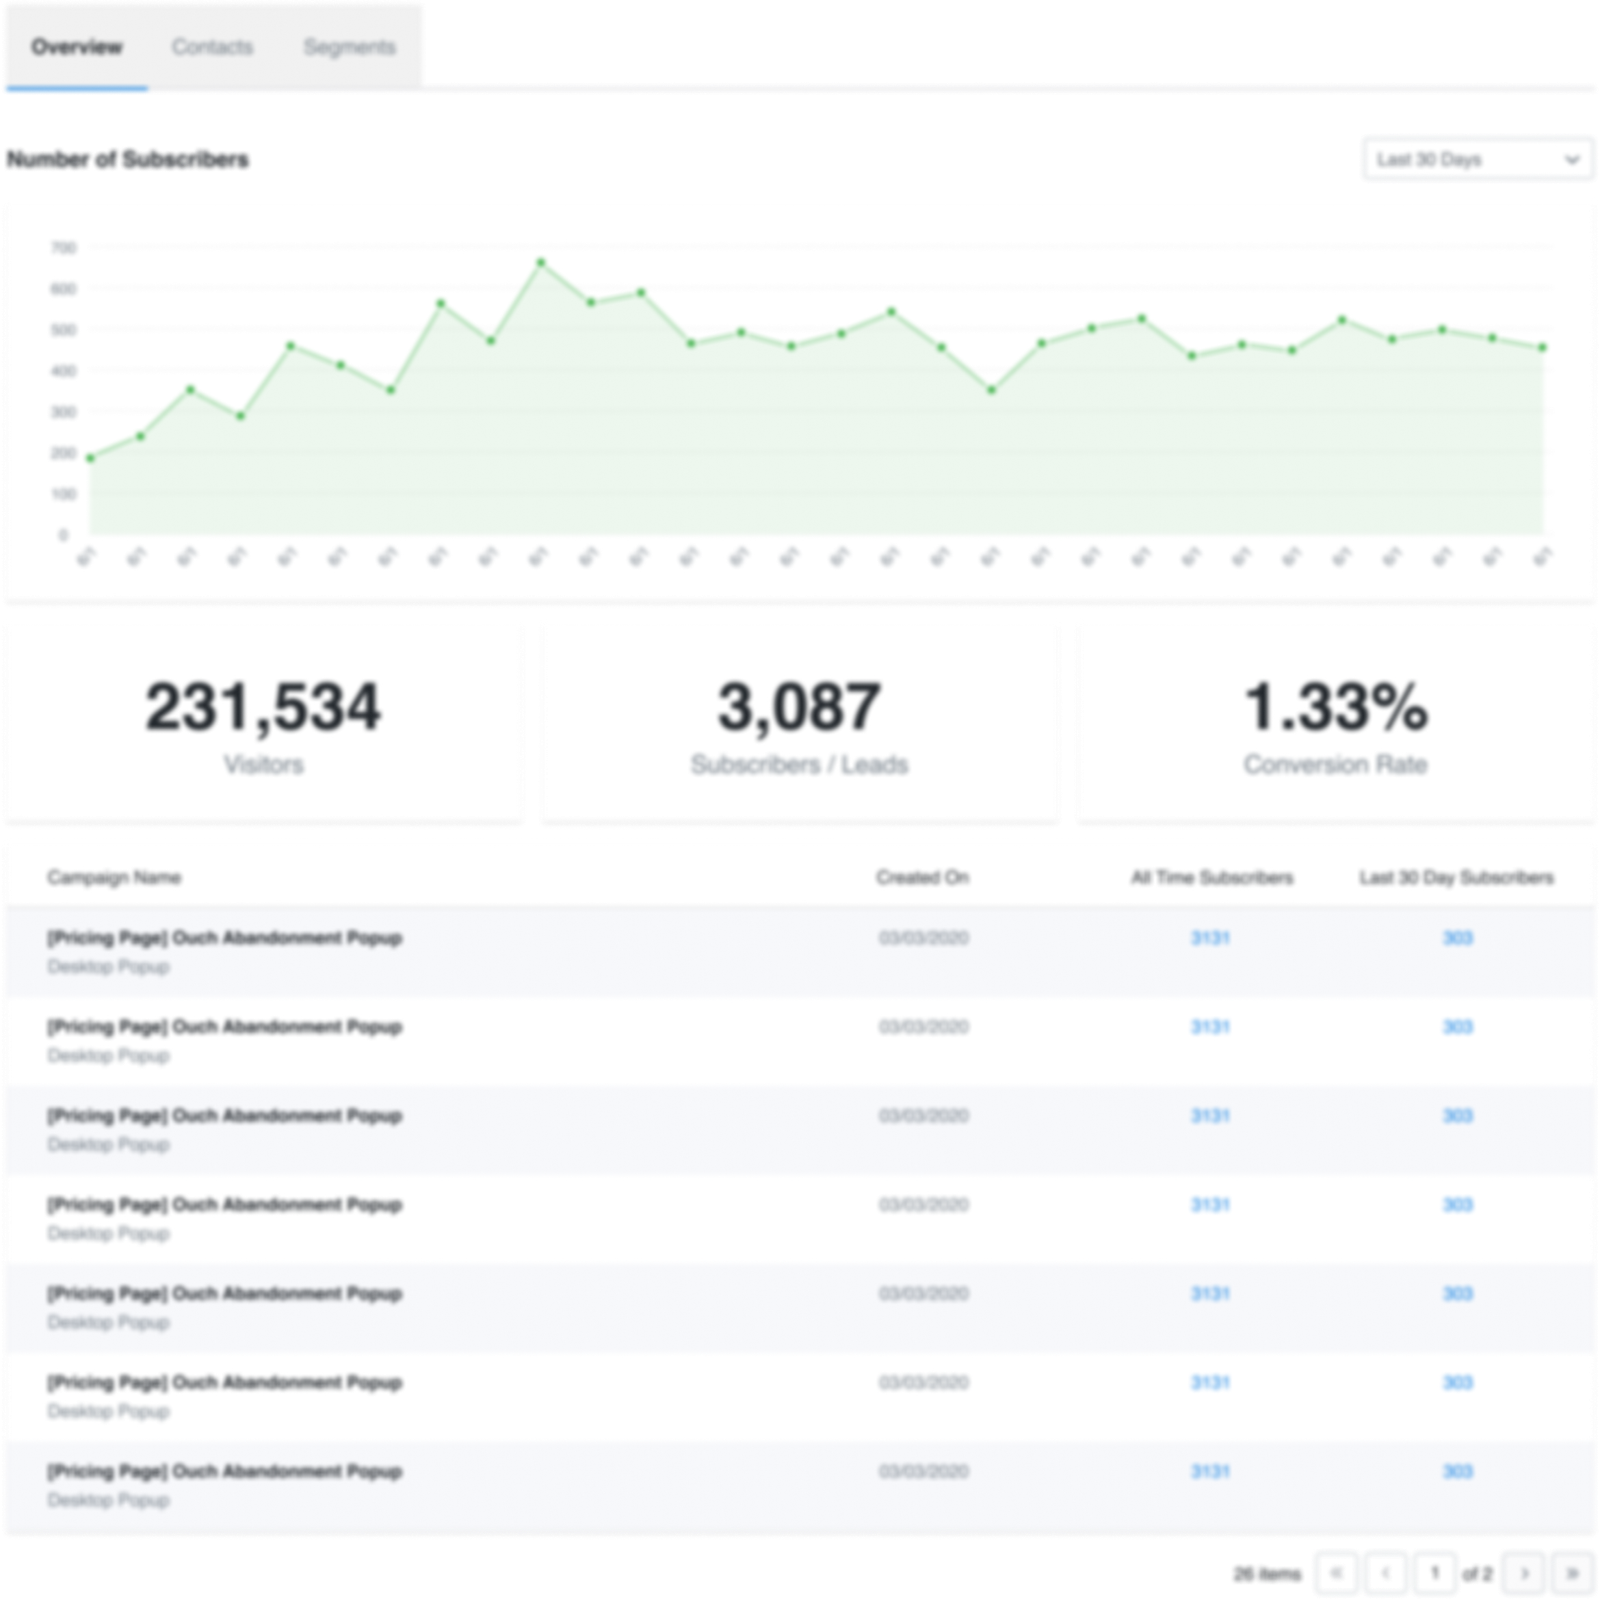This screenshot has height=1599, width=1600.
Task: Open the Contacts tab
Action: point(212,47)
